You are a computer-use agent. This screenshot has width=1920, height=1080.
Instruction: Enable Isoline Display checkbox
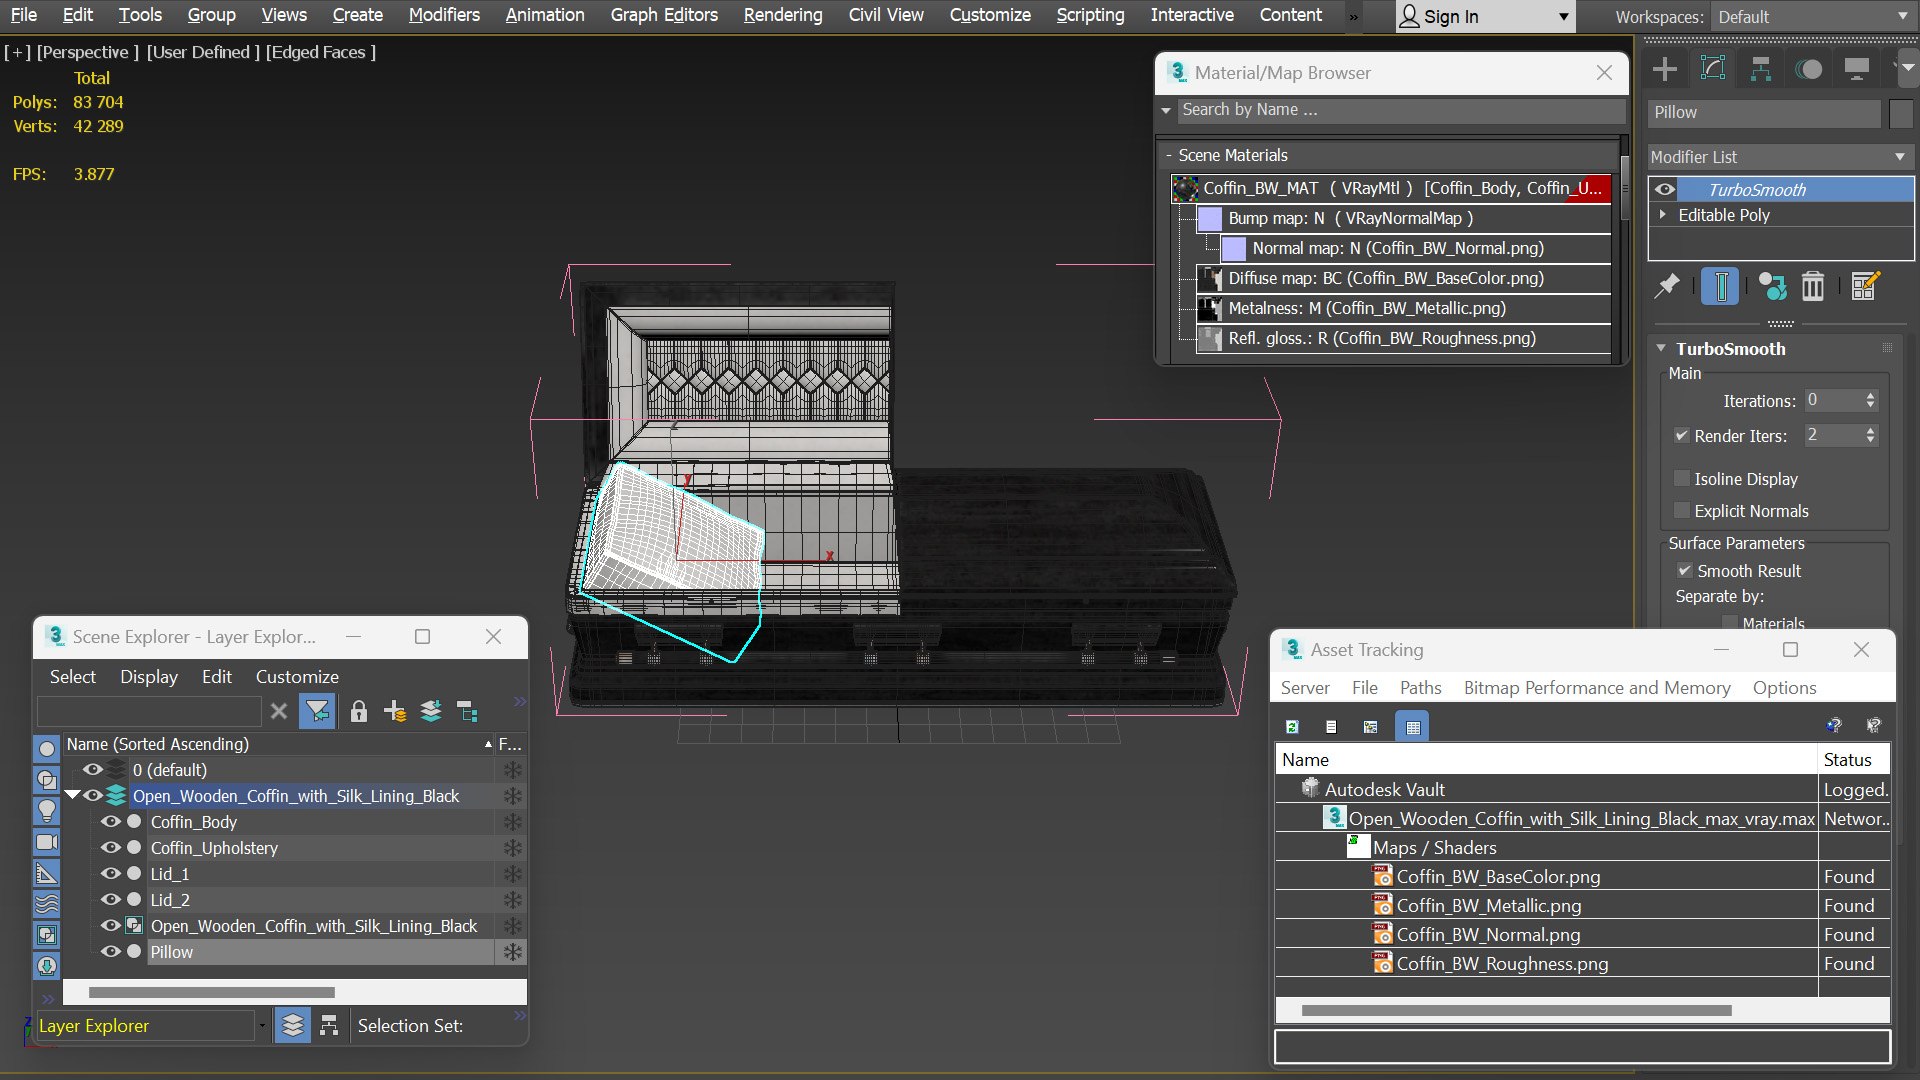click(x=1682, y=479)
